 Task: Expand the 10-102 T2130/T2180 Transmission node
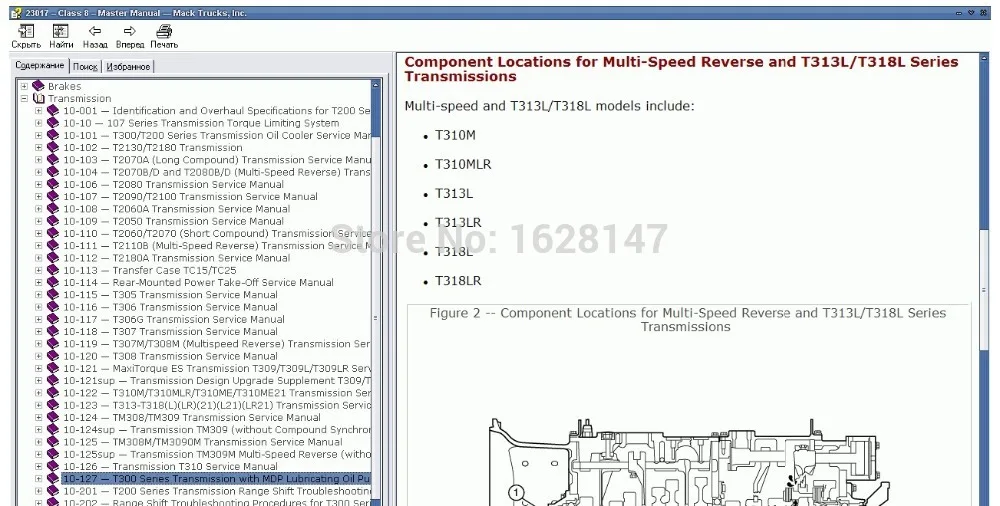point(38,147)
